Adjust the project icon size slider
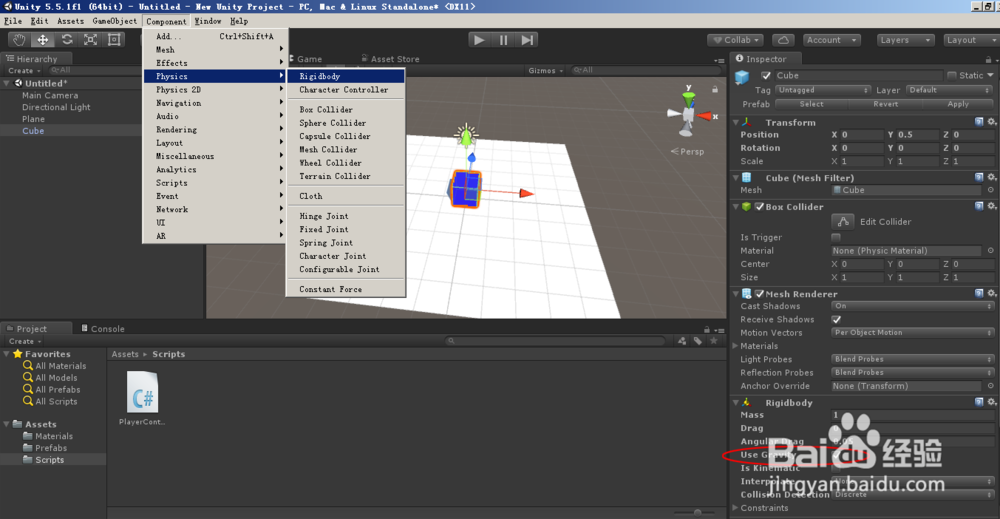 click(697, 513)
